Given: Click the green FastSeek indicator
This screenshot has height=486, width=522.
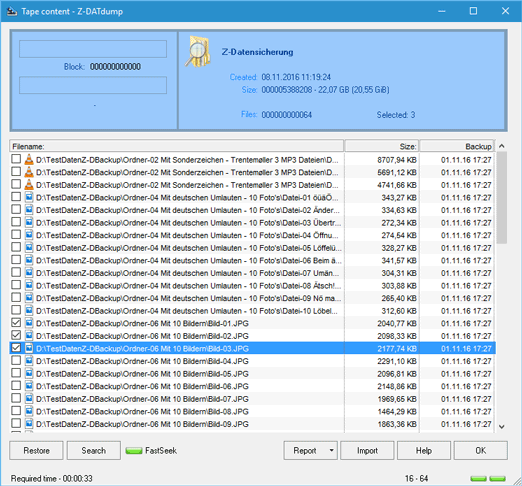Looking at the screenshot, I should click(134, 451).
